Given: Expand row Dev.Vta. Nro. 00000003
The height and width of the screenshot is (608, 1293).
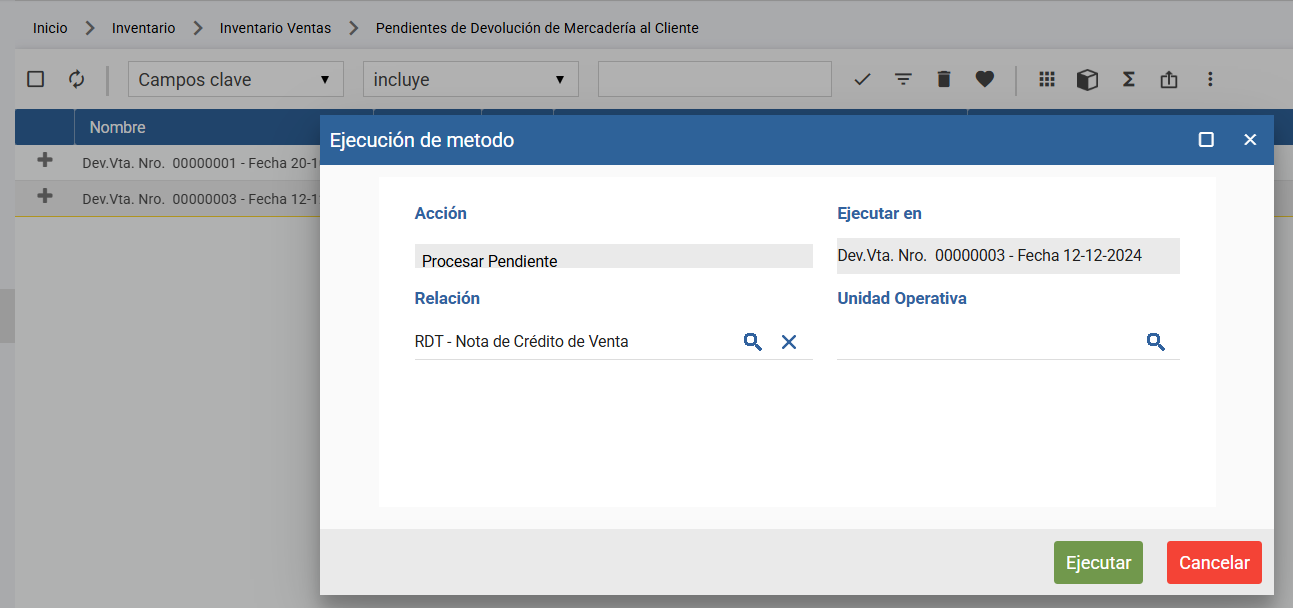Looking at the screenshot, I should tap(44, 196).
